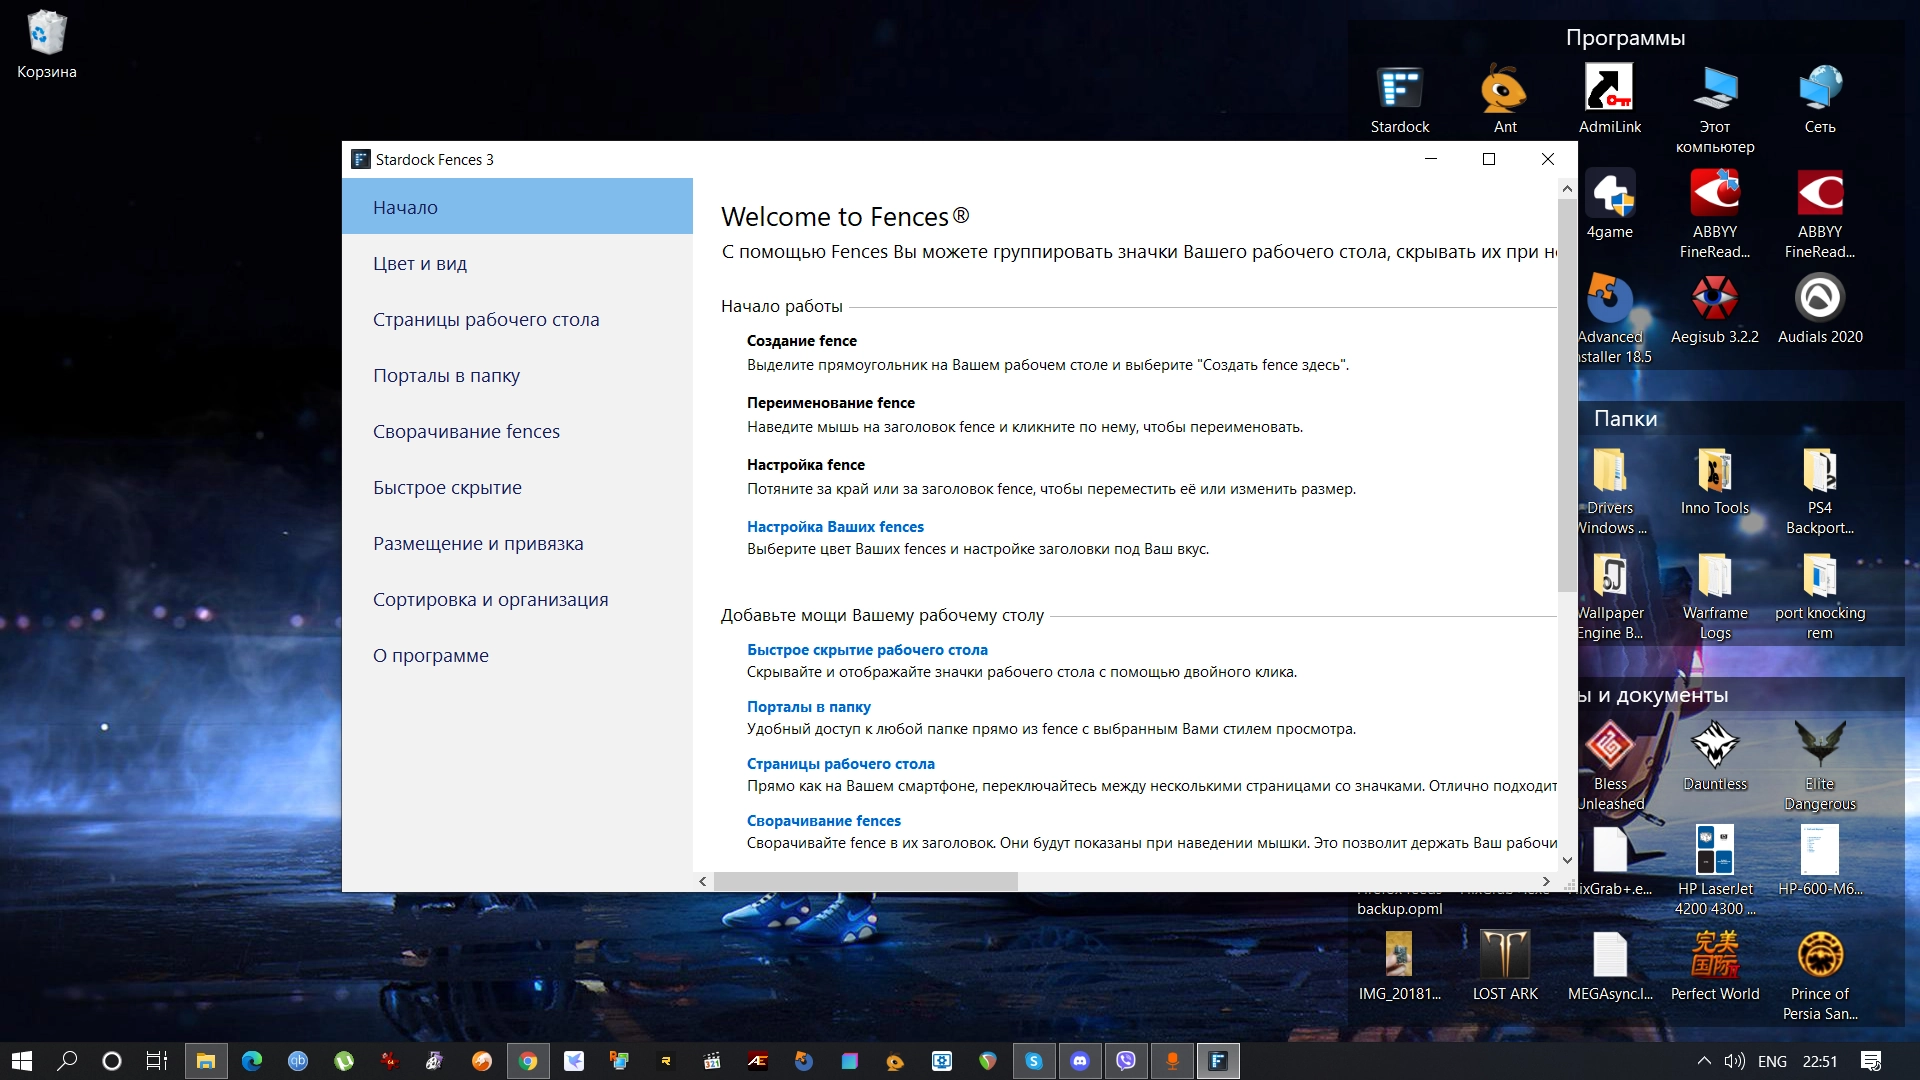This screenshot has width=1920, height=1080.
Task: Open File Explorer from the taskbar
Action: tap(206, 1061)
